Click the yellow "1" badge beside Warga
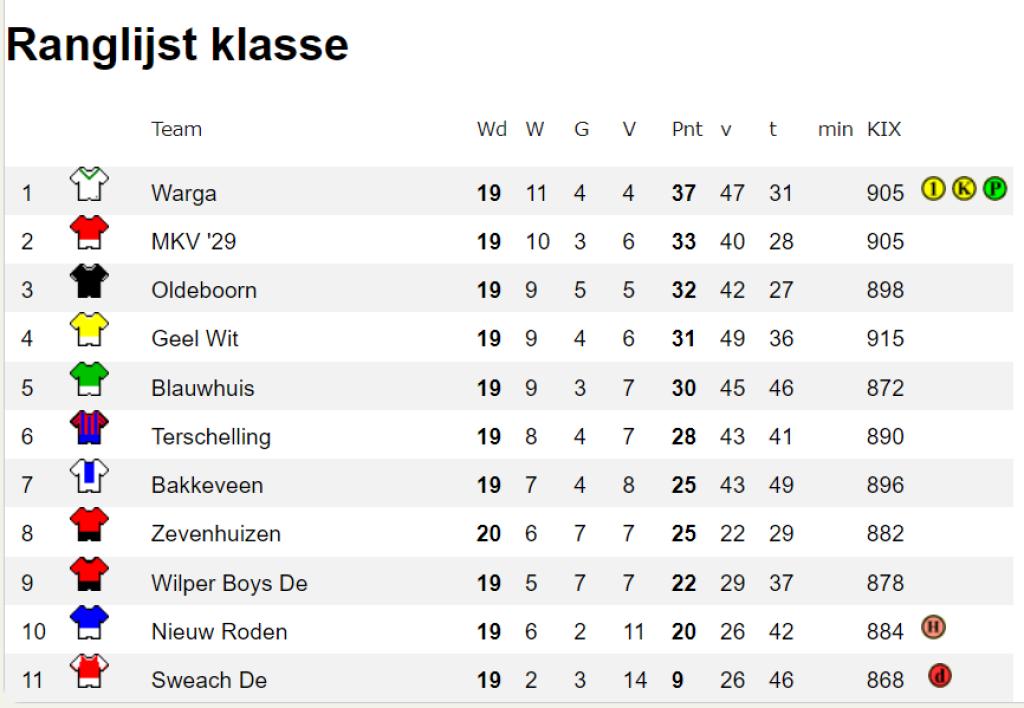 pos(933,189)
